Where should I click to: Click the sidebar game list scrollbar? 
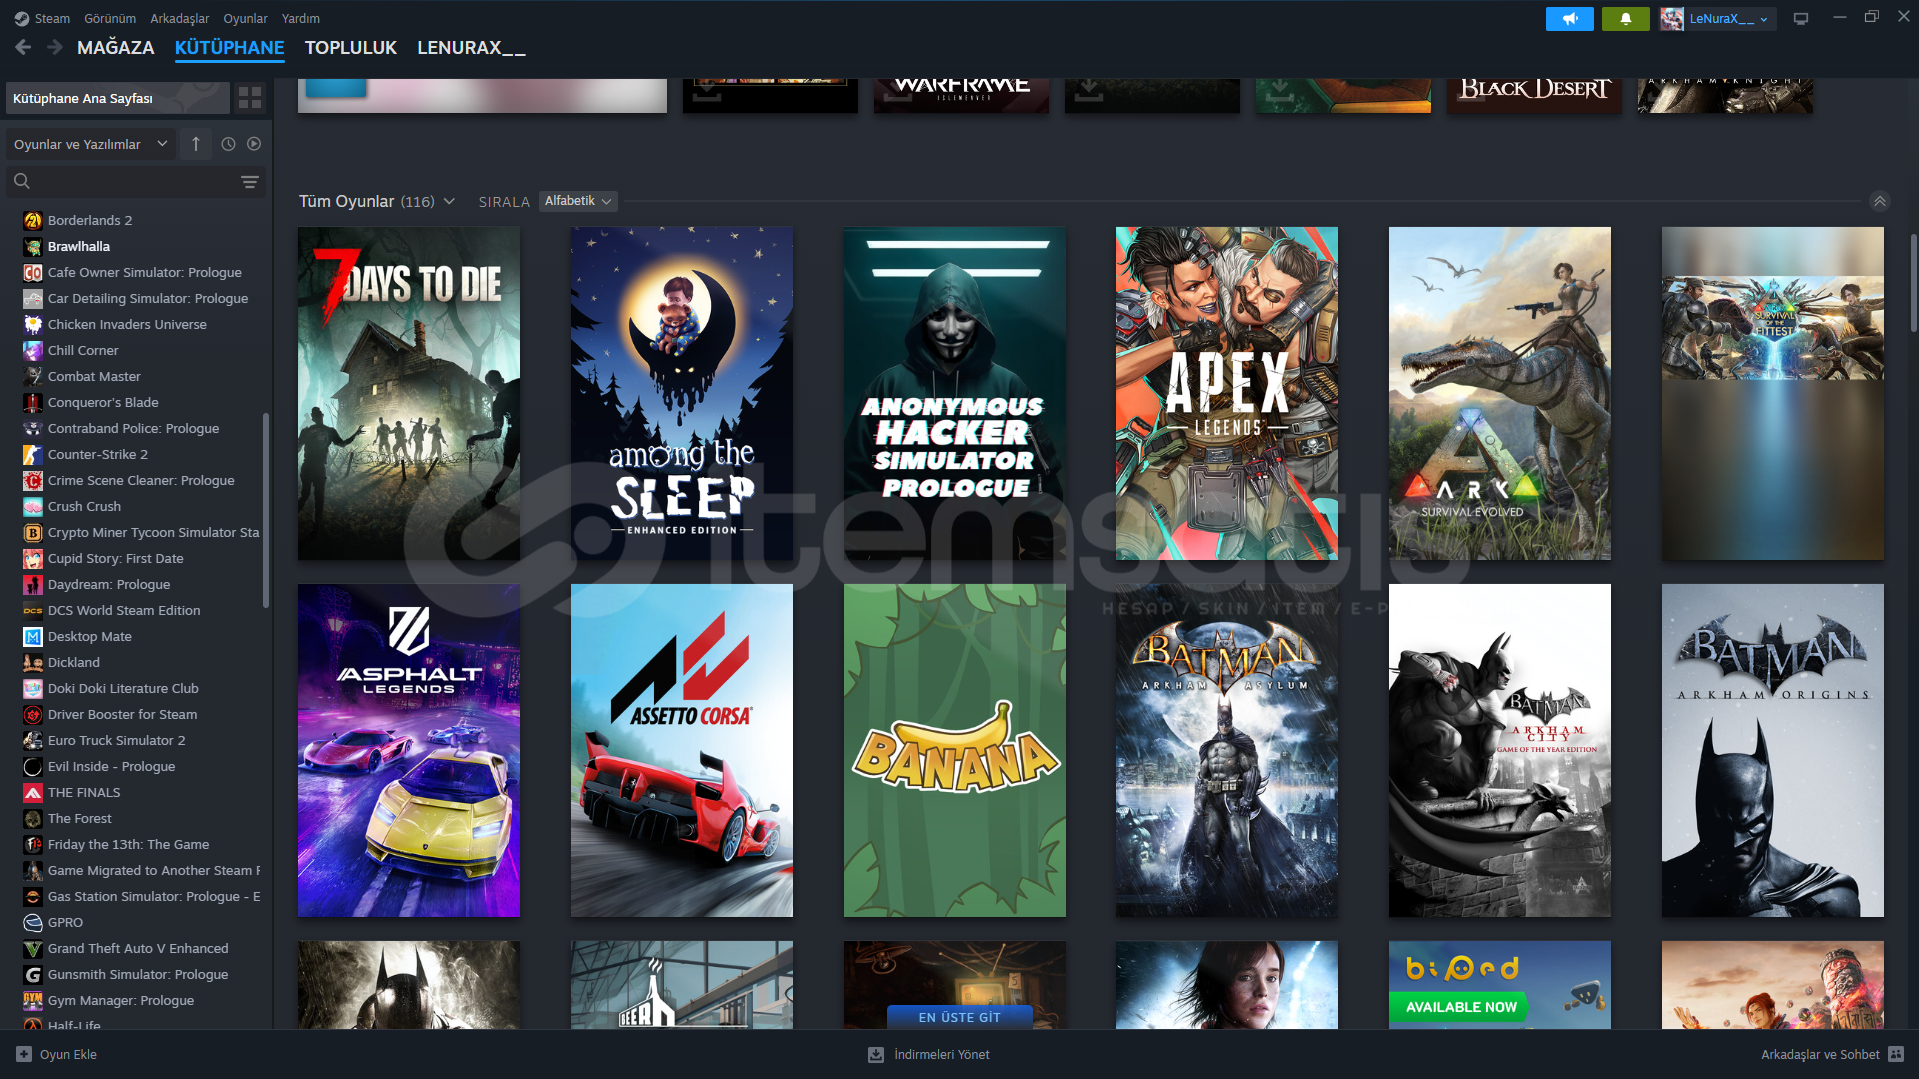265,510
